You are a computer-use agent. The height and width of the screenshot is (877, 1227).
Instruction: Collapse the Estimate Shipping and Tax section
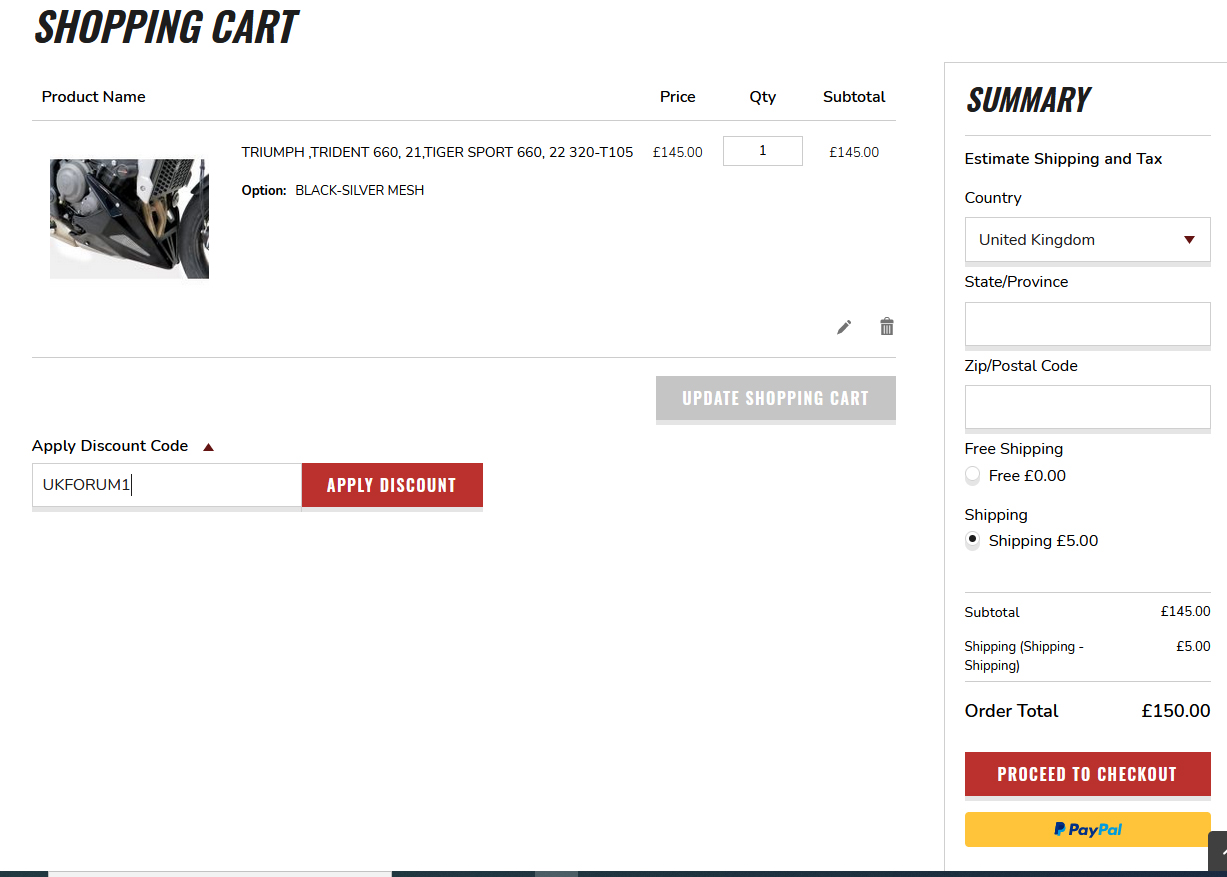pos(1063,159)
